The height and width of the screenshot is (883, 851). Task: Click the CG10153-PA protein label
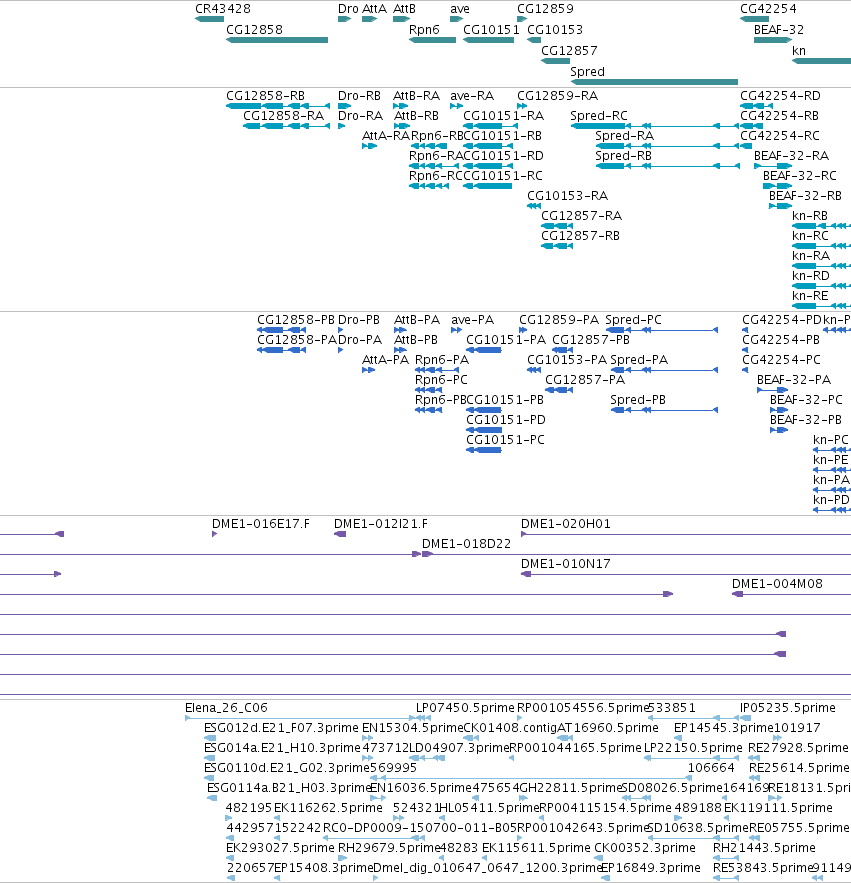coord(567,360)
